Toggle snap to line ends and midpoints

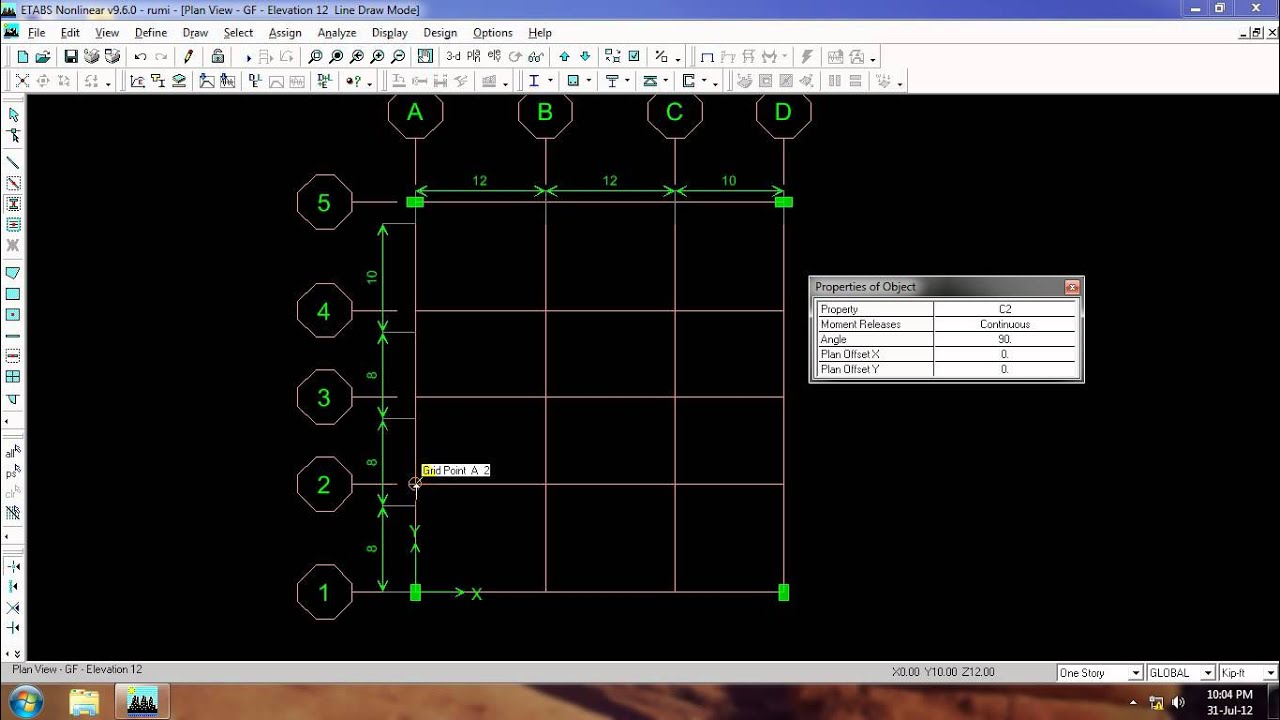(x=13, y=587)
